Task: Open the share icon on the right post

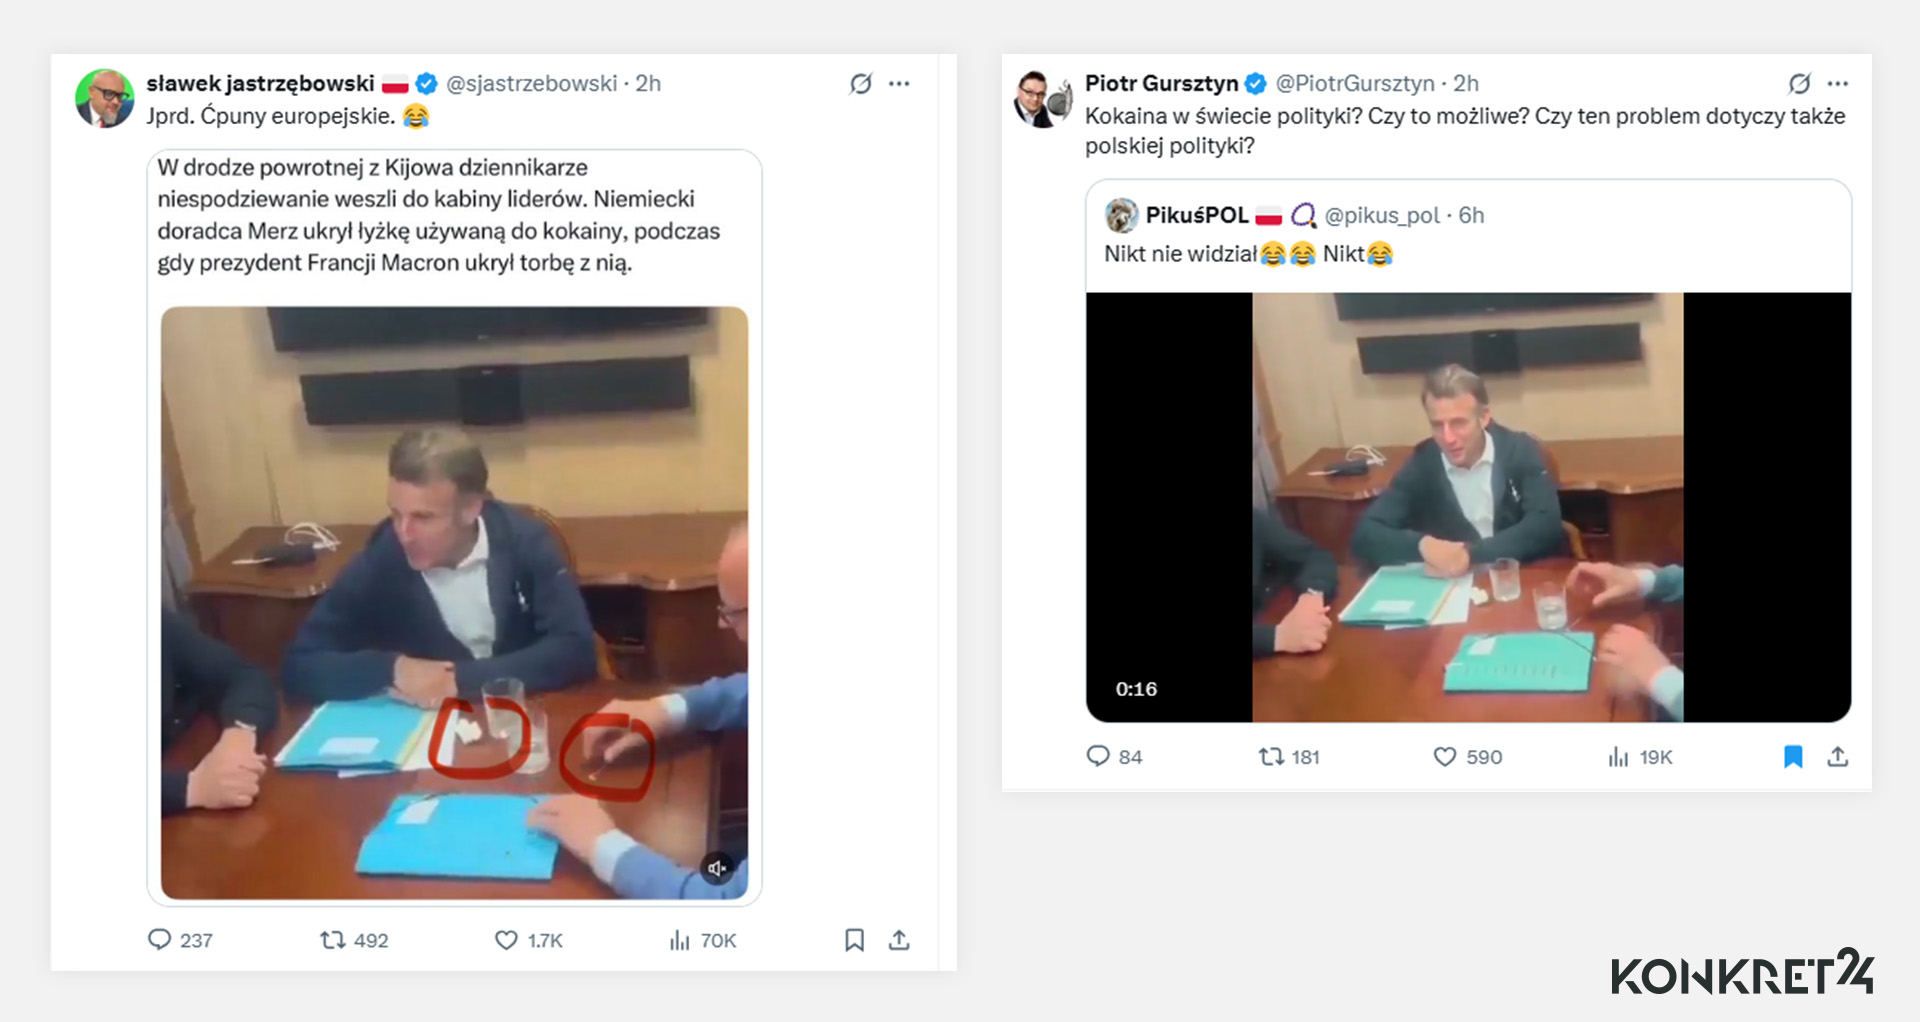Action: coord(1840,757)
